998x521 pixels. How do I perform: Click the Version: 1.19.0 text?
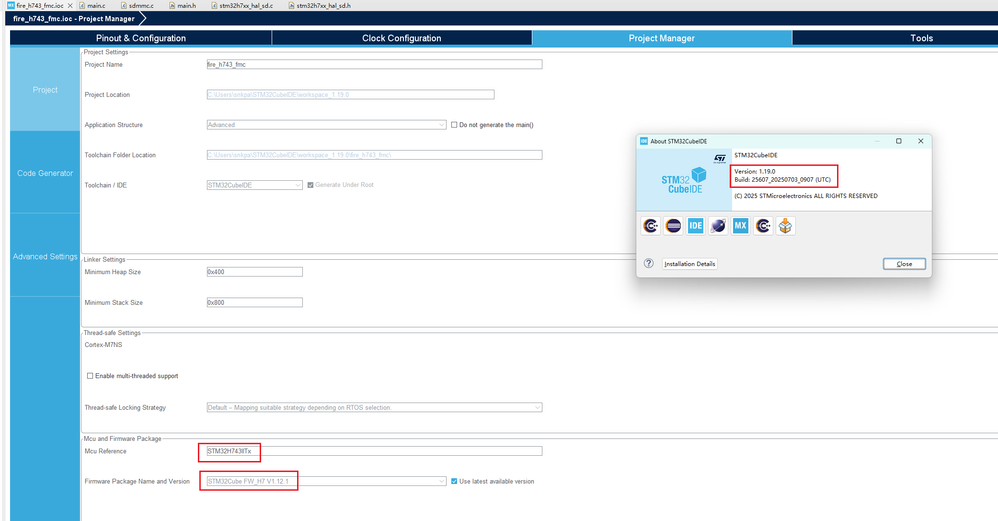(755, 172)
